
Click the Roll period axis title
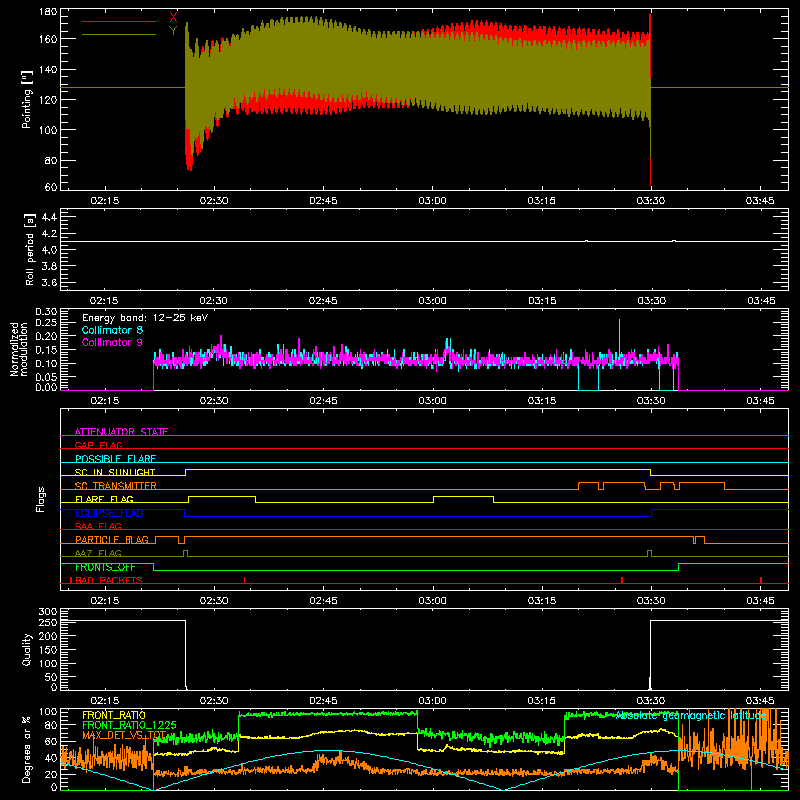click(x=29, y=249)
